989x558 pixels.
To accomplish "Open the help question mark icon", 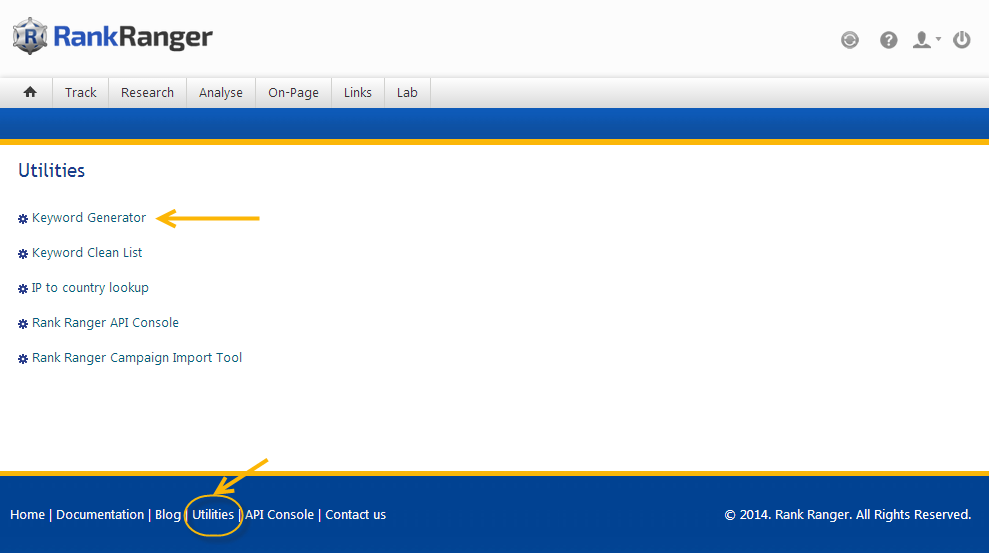I will tap(888, 40).
